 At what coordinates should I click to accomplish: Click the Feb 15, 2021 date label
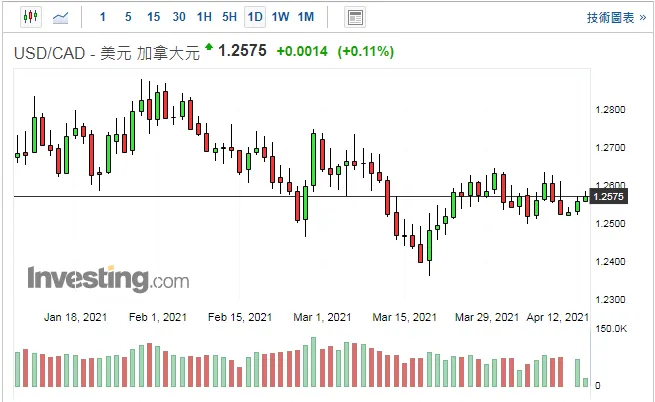(240, 317)
